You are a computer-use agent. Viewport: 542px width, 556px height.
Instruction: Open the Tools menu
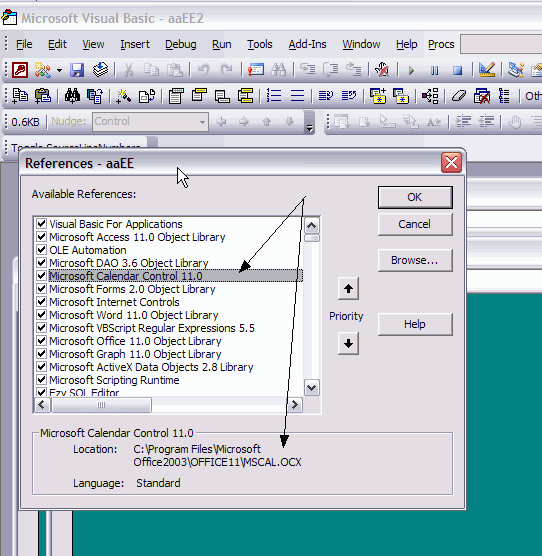pos(259,44)
